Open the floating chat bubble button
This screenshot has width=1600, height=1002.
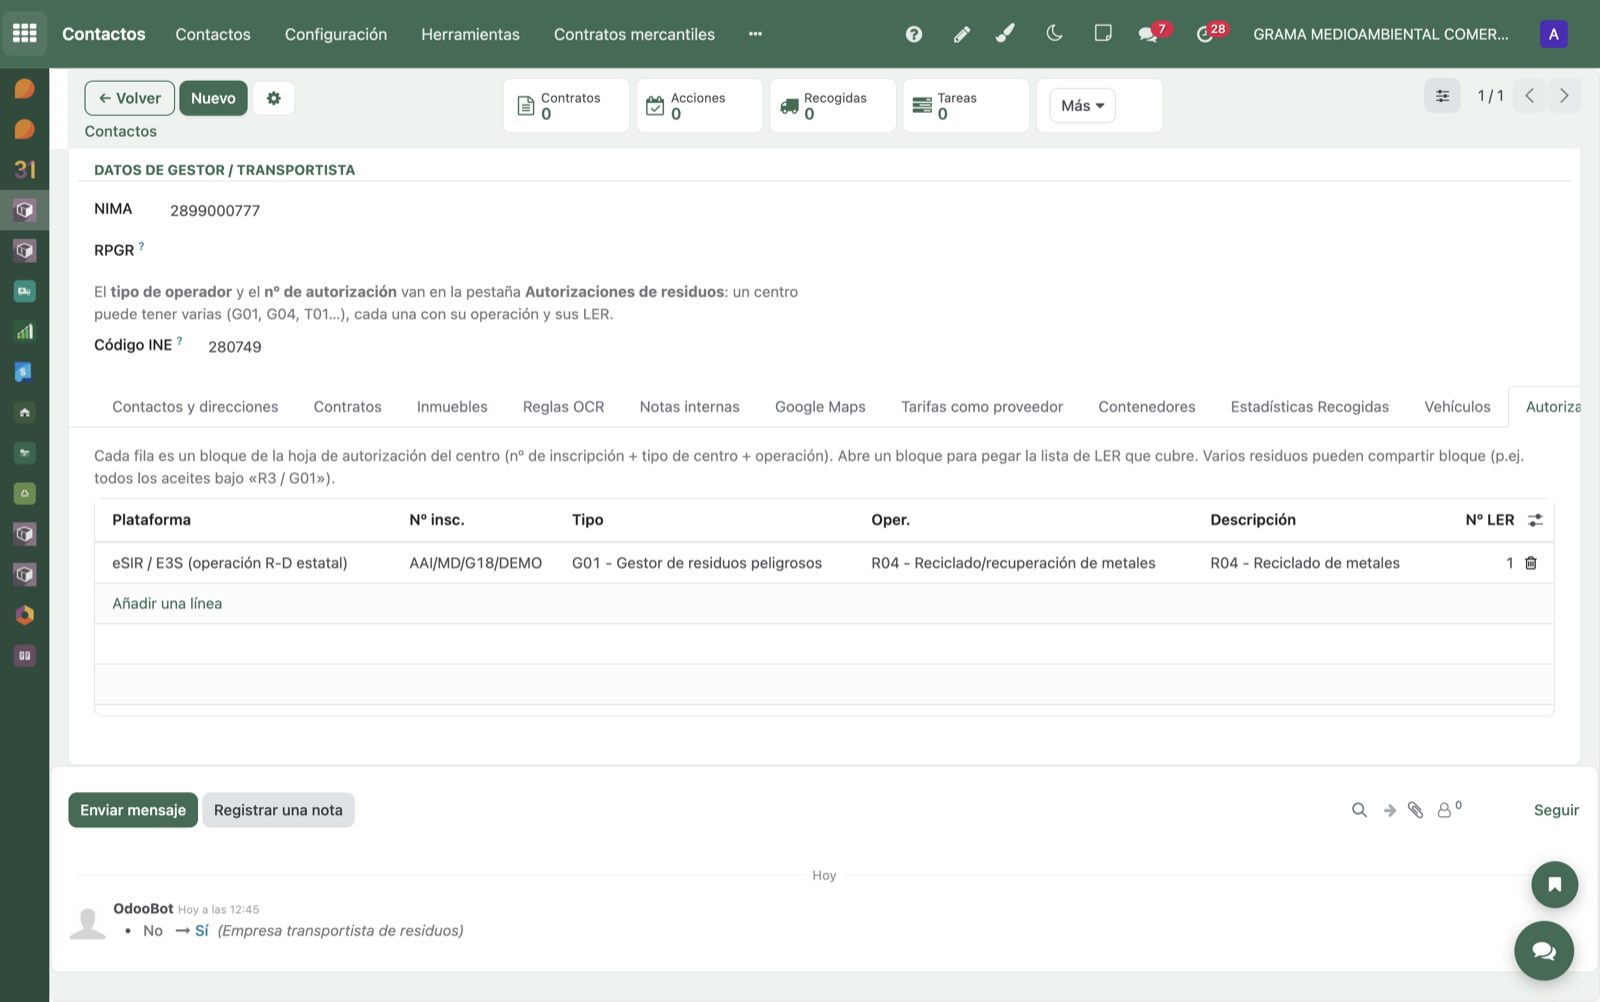click(1544, 950)
